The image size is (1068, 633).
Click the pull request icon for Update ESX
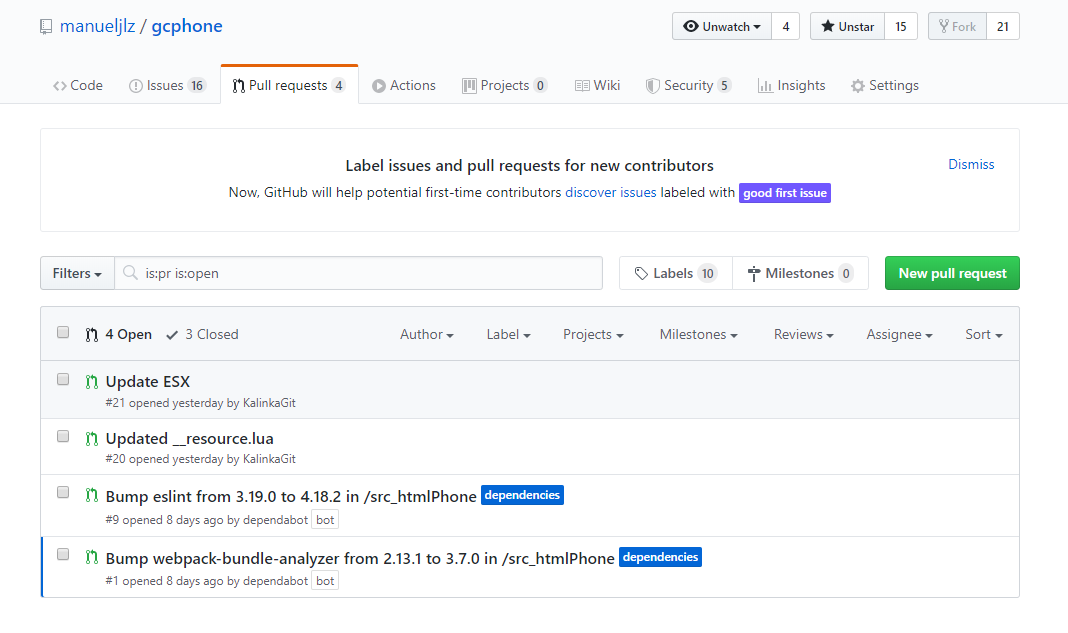pyautogui.click(x=91, y=382)
